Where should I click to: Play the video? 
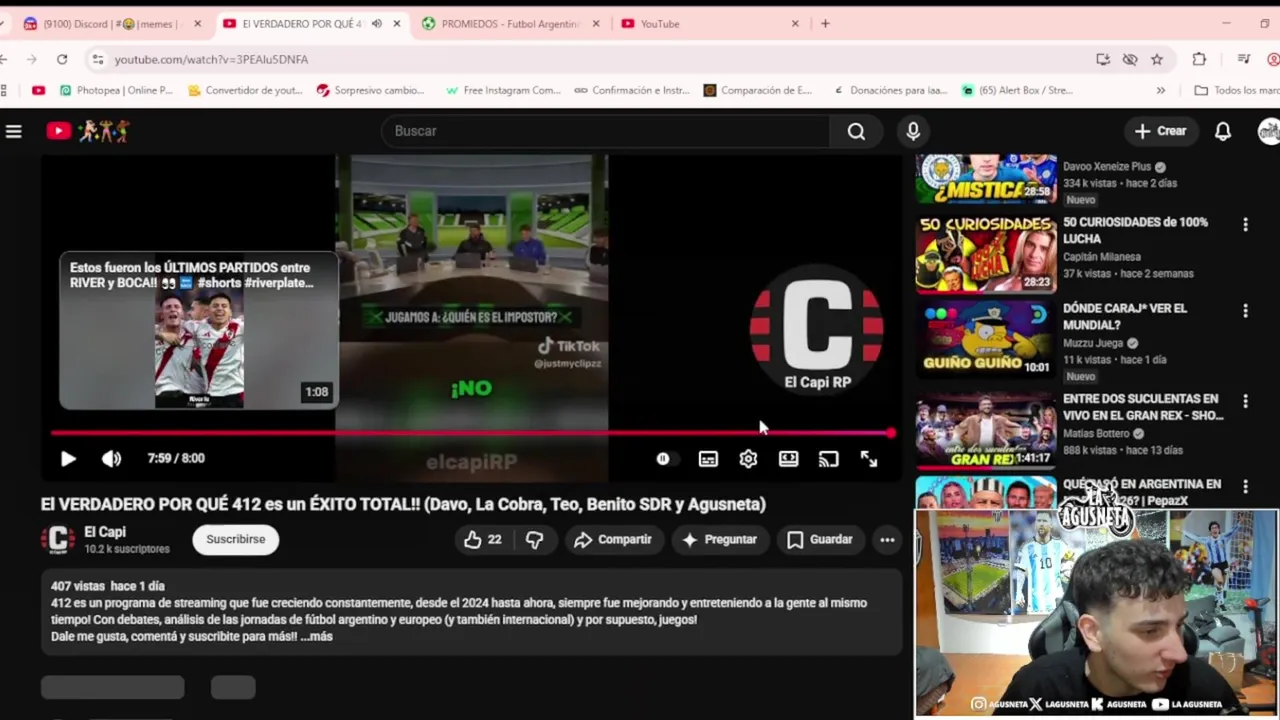(68, 459)
